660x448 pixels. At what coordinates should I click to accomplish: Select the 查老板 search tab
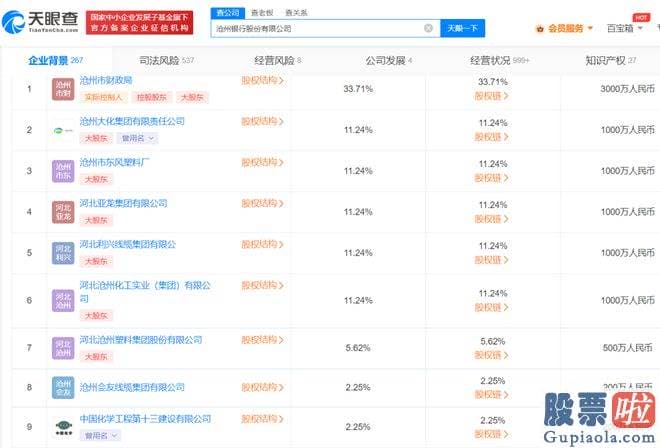point(262,13)
